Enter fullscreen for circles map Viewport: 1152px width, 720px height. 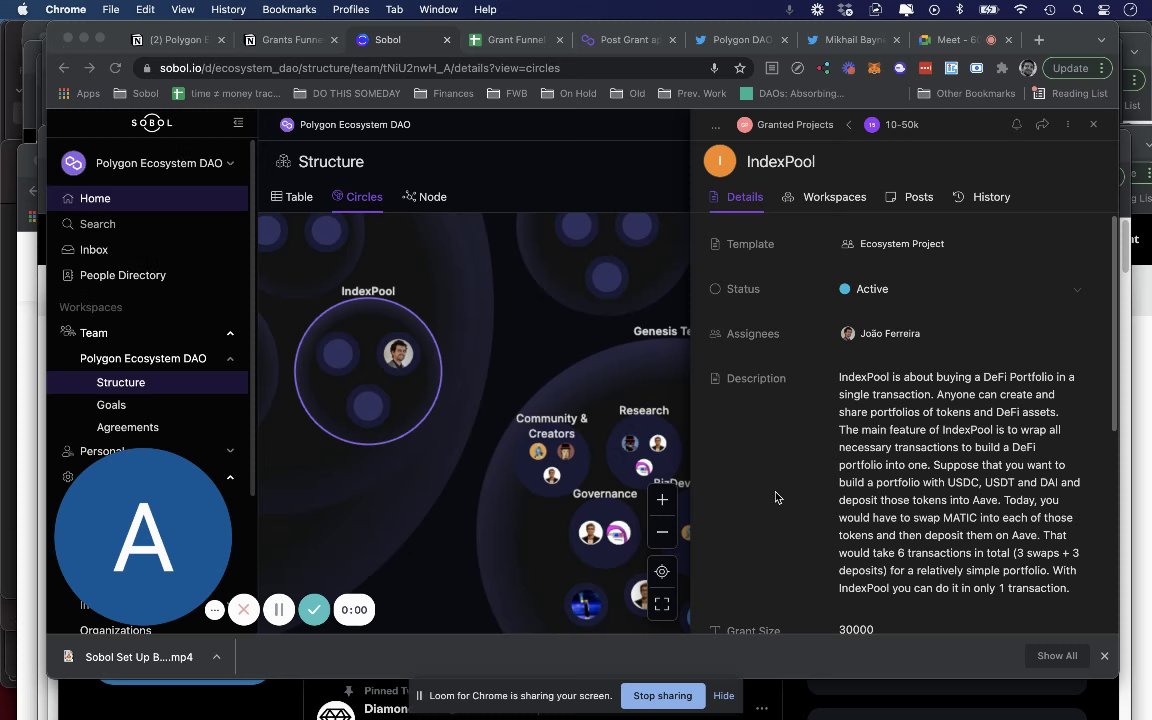[662, 604]
